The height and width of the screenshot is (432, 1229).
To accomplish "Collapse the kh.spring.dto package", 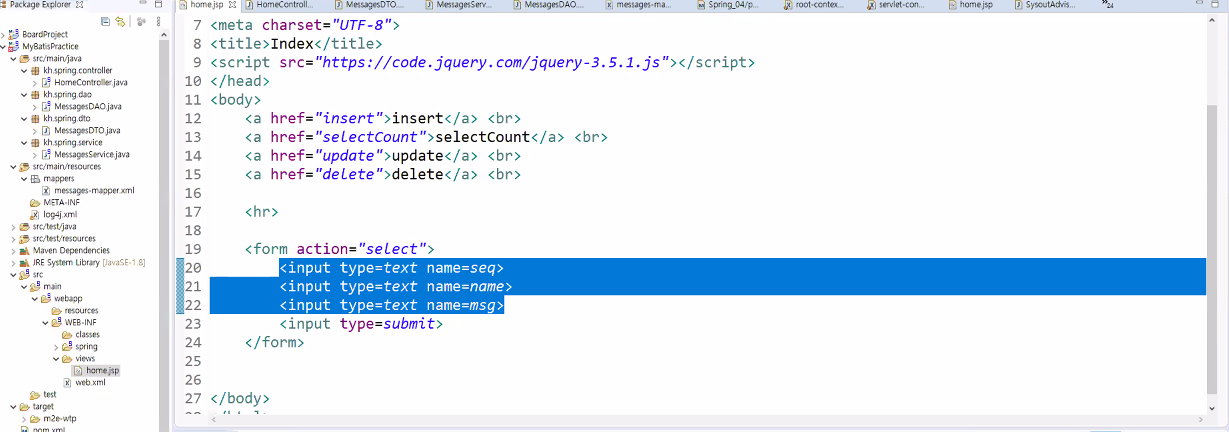I will (x=24, y=118).
